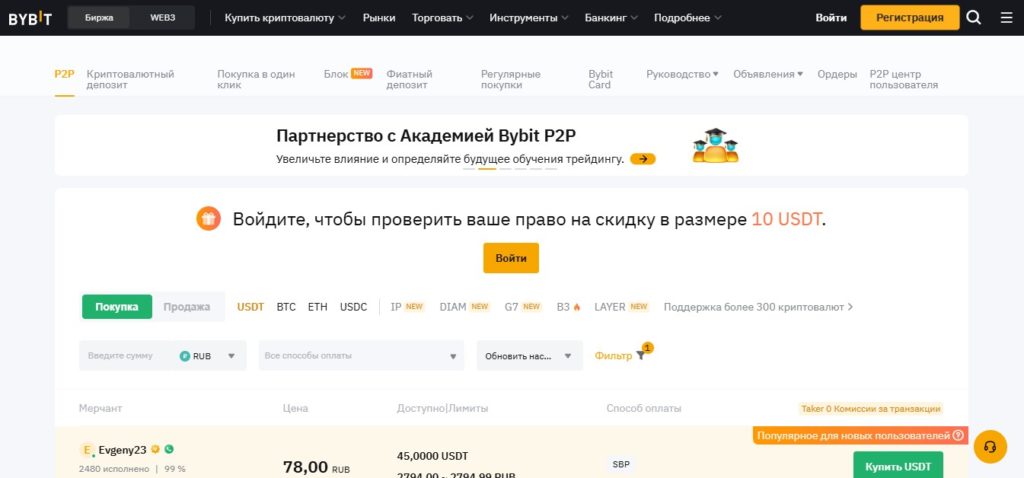Expand the Купить криптовалюту menu
Viewport: 1024px width, 478px height.
pyautogui.click(x=285, y=18)
